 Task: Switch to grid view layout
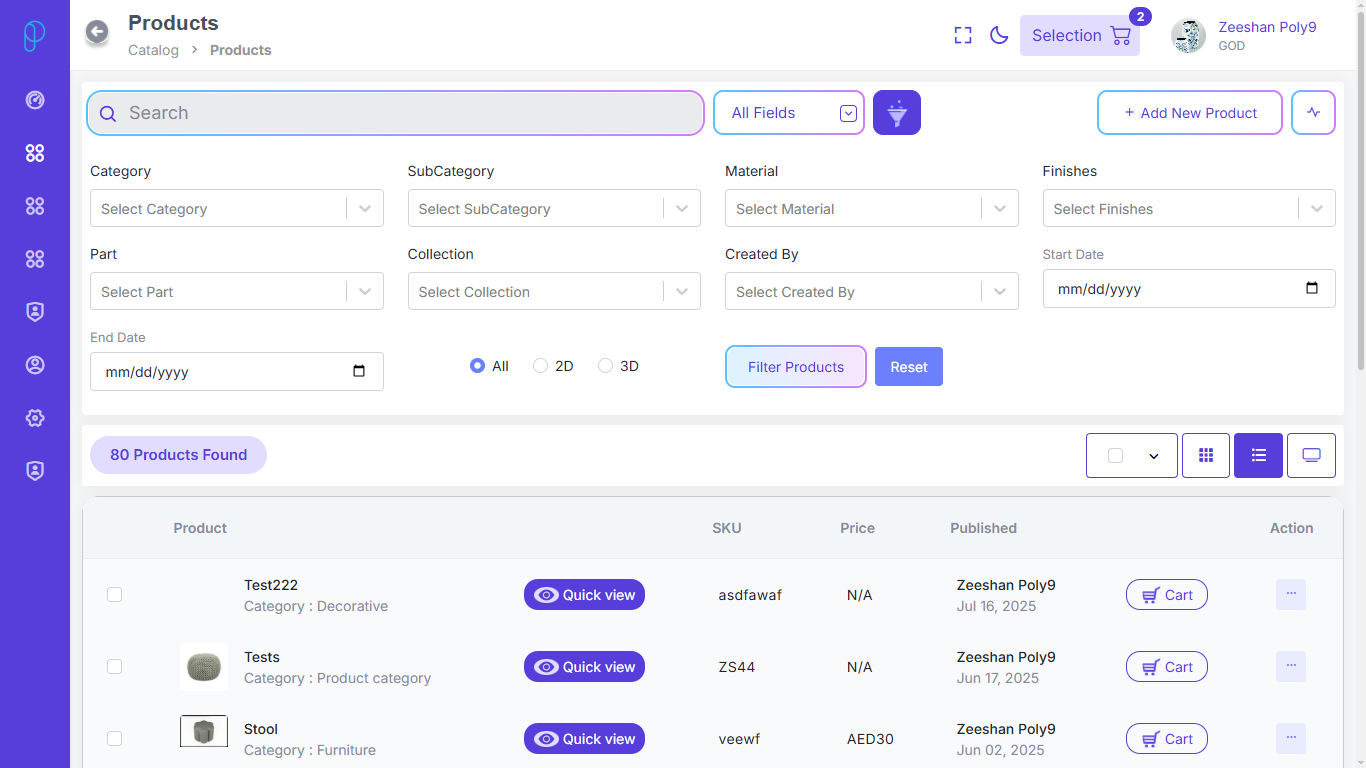coord(1205,456)
